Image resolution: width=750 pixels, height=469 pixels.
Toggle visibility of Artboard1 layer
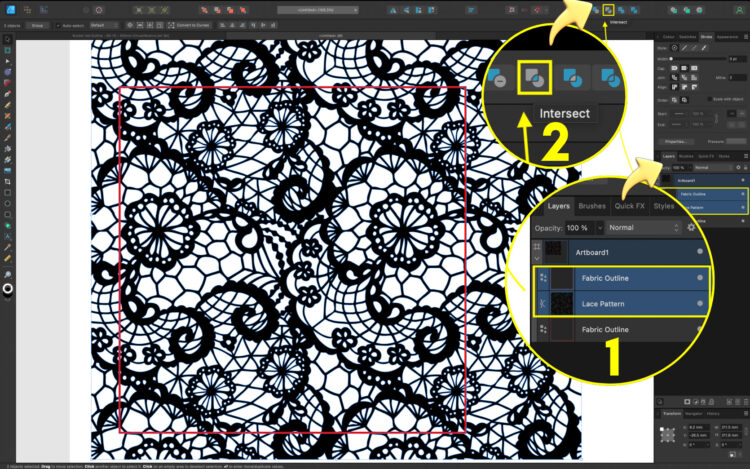click(x=741, y=180)
